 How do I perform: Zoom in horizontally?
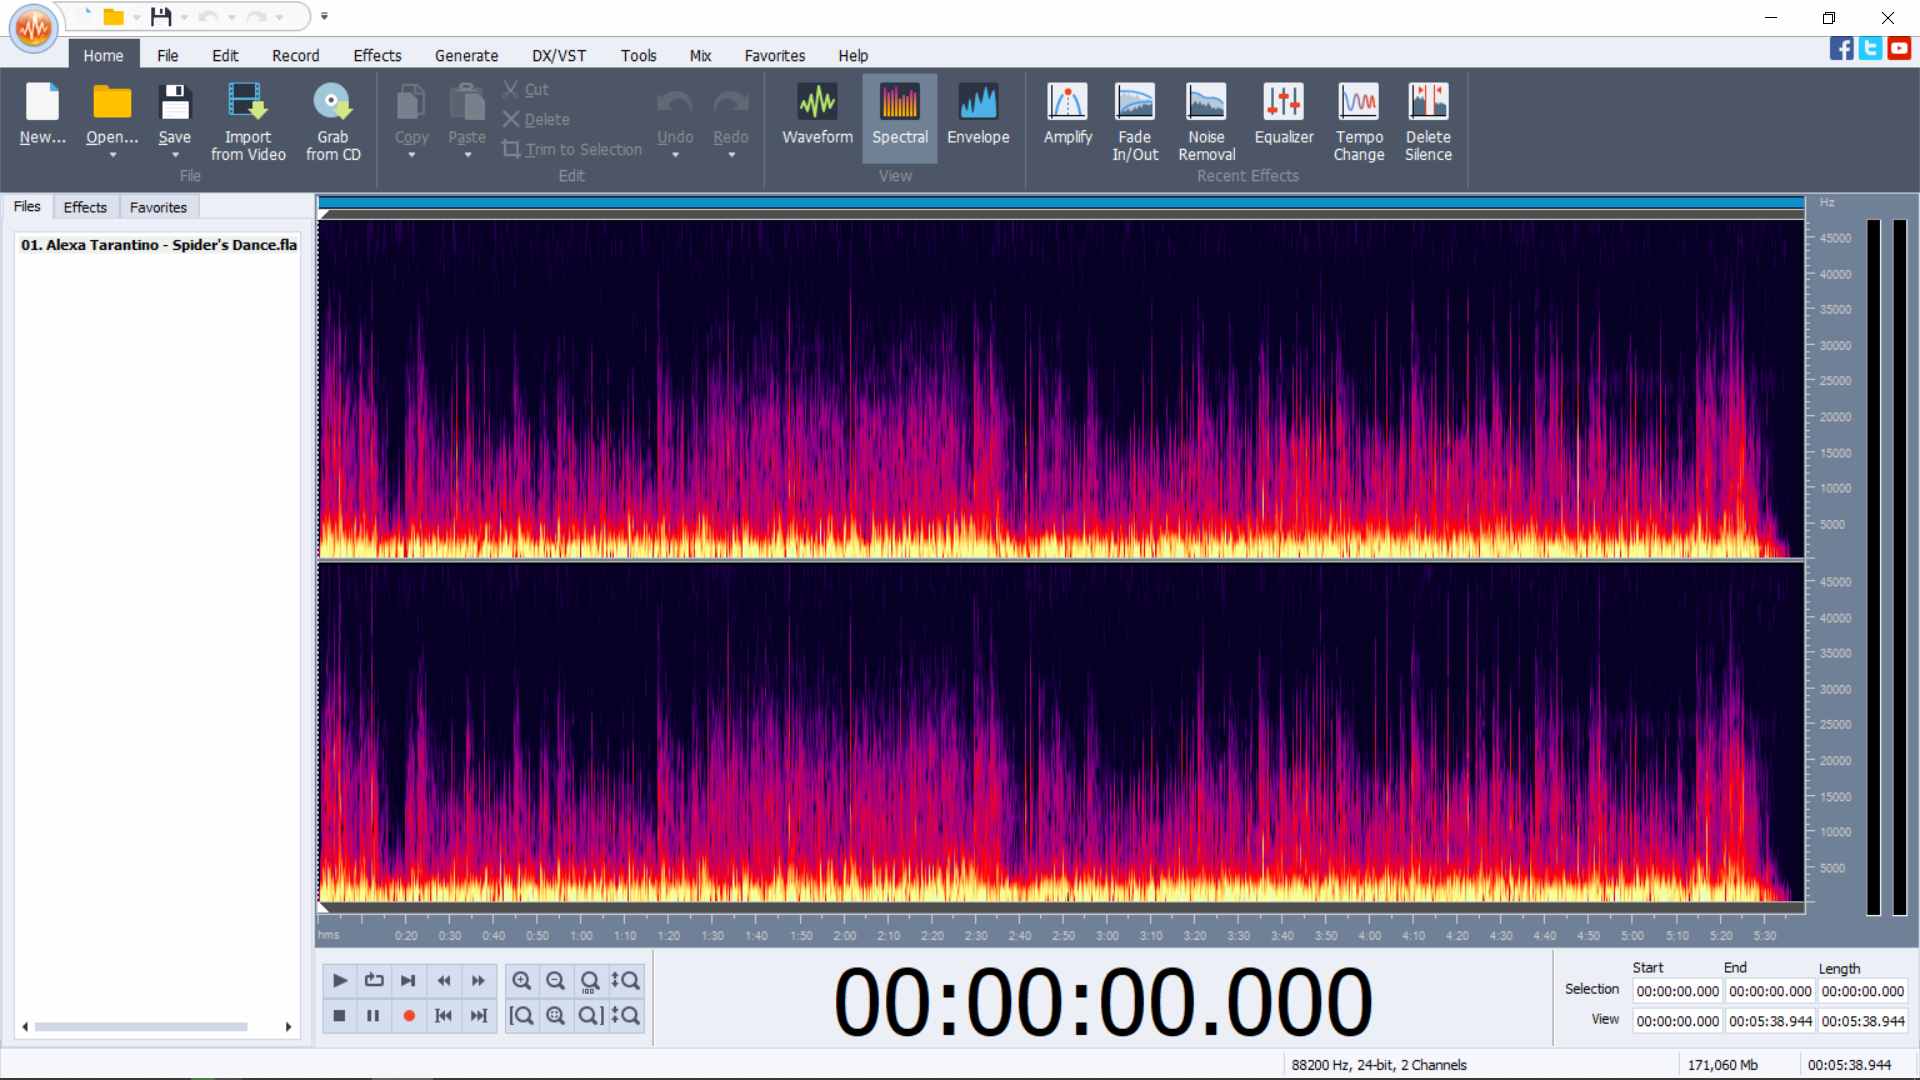point(521,981)
